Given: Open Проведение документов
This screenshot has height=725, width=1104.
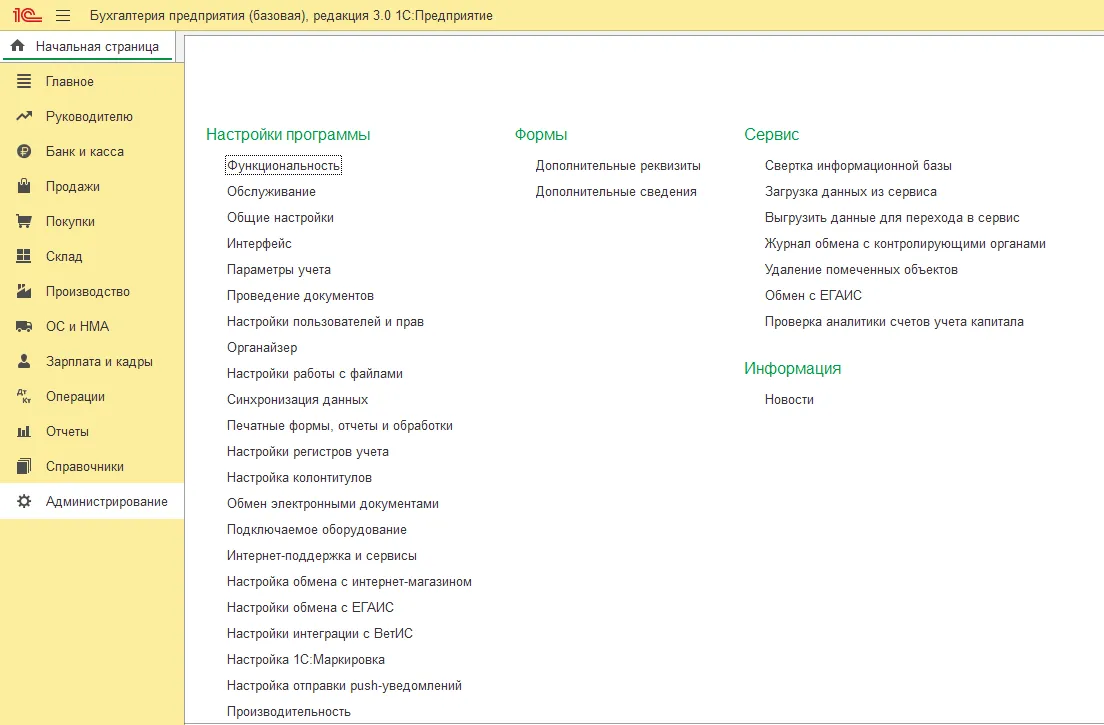Looking at the screenshot, I should (300, 296).
